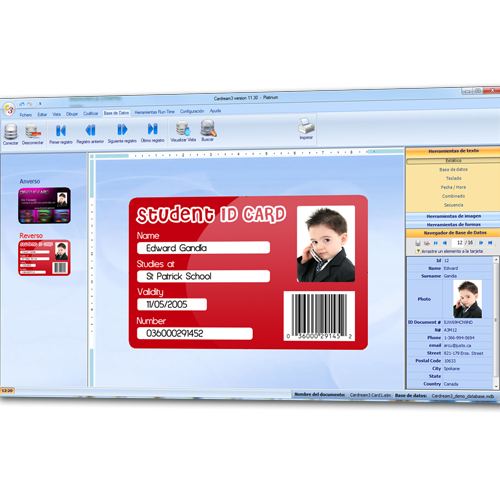
Task: Go to Registro anterior in the ribbon
Action: point(90,133)
